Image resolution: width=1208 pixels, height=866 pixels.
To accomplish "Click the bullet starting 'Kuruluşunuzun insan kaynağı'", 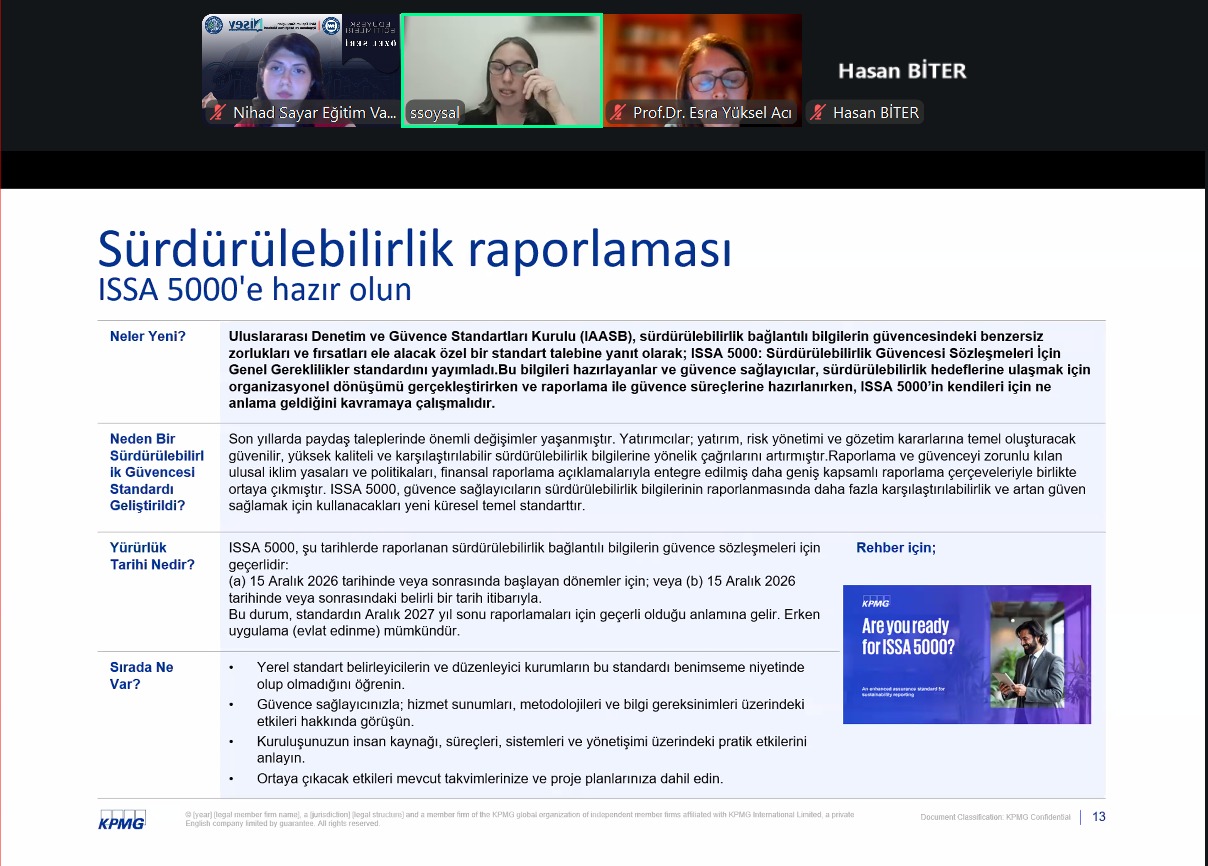I will [x=531, y=750].
